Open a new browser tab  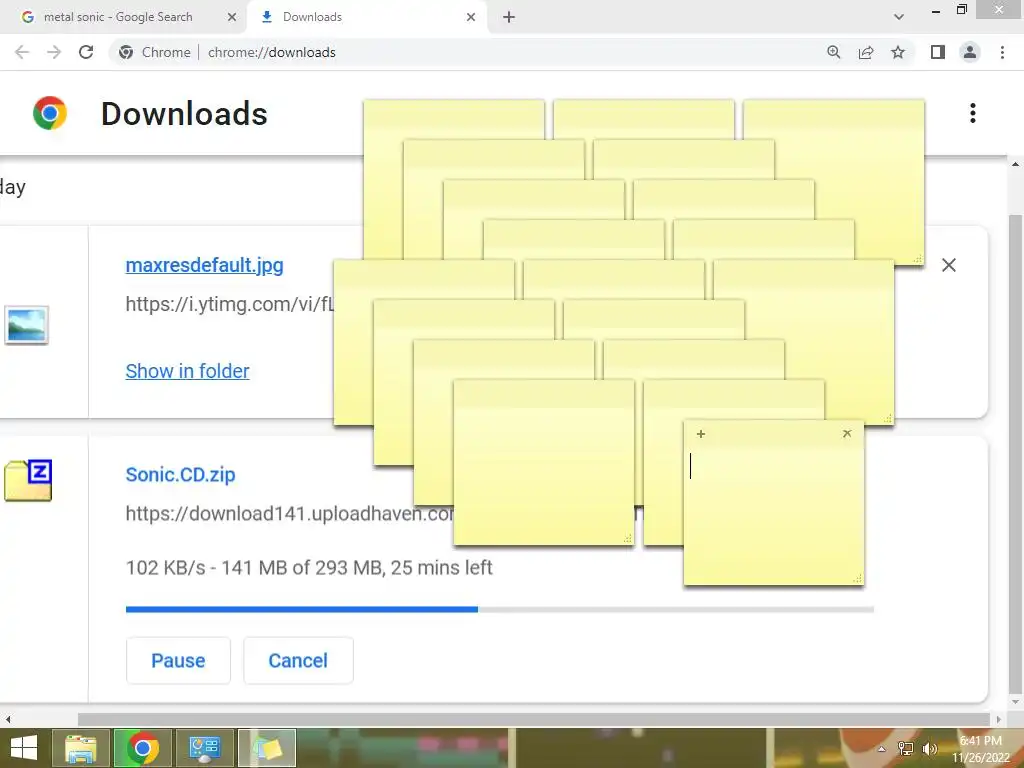[509, 18]
